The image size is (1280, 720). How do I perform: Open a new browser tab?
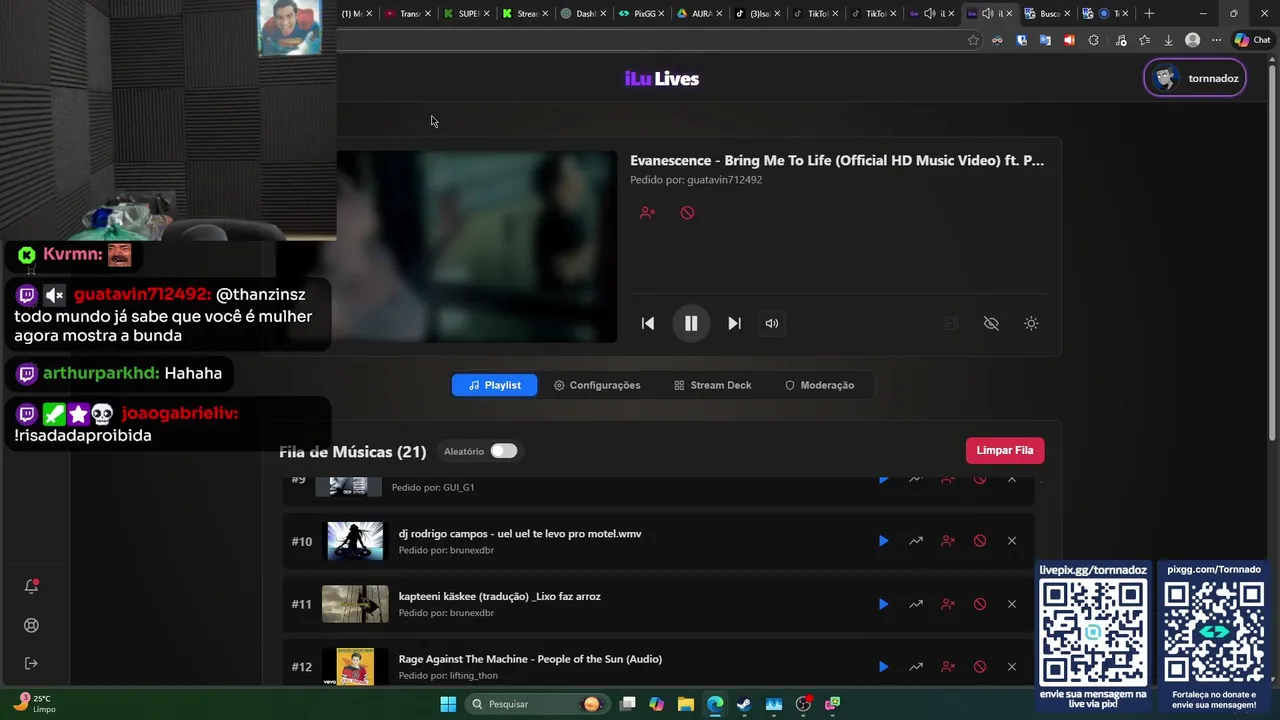click(x=1149, y=13)
